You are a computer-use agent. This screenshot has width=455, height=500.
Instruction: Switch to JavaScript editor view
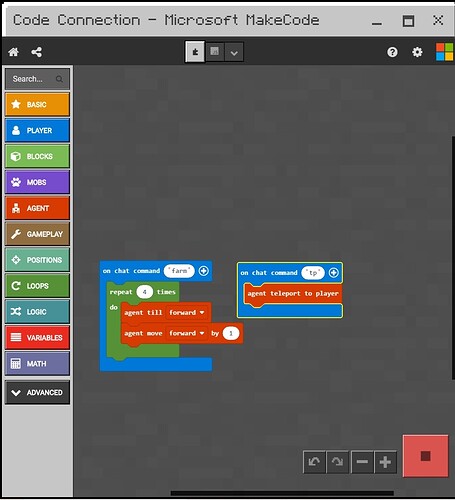pos(215,52)
